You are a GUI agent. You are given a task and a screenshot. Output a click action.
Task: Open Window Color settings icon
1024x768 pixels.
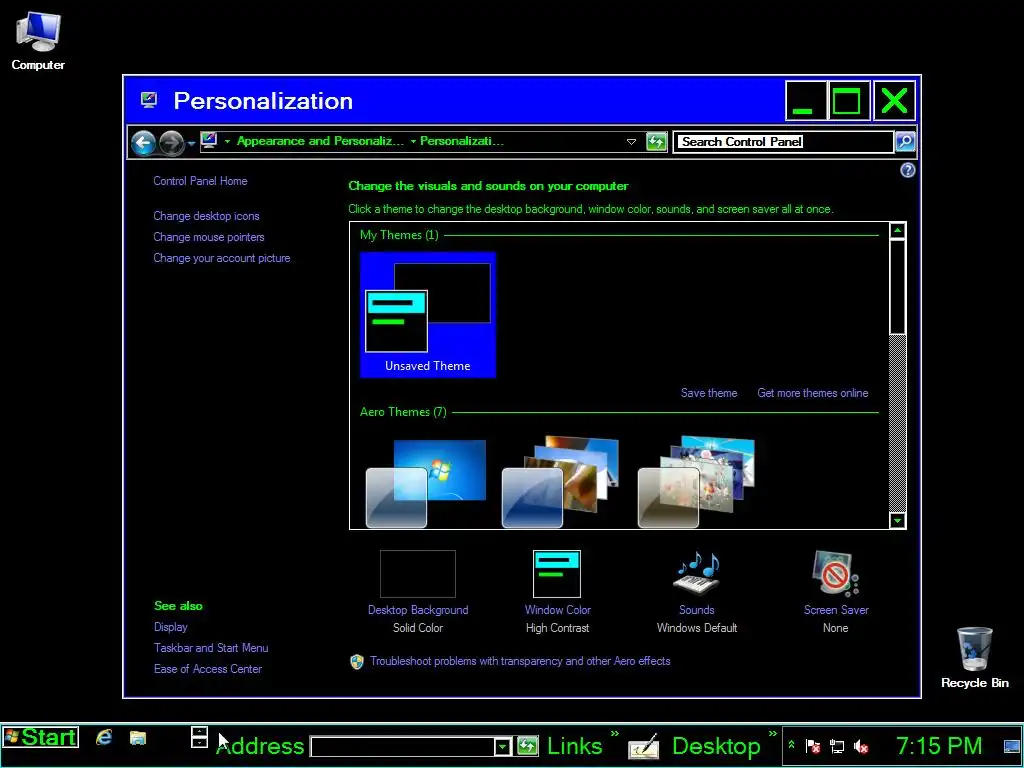[x=557, y=574]
